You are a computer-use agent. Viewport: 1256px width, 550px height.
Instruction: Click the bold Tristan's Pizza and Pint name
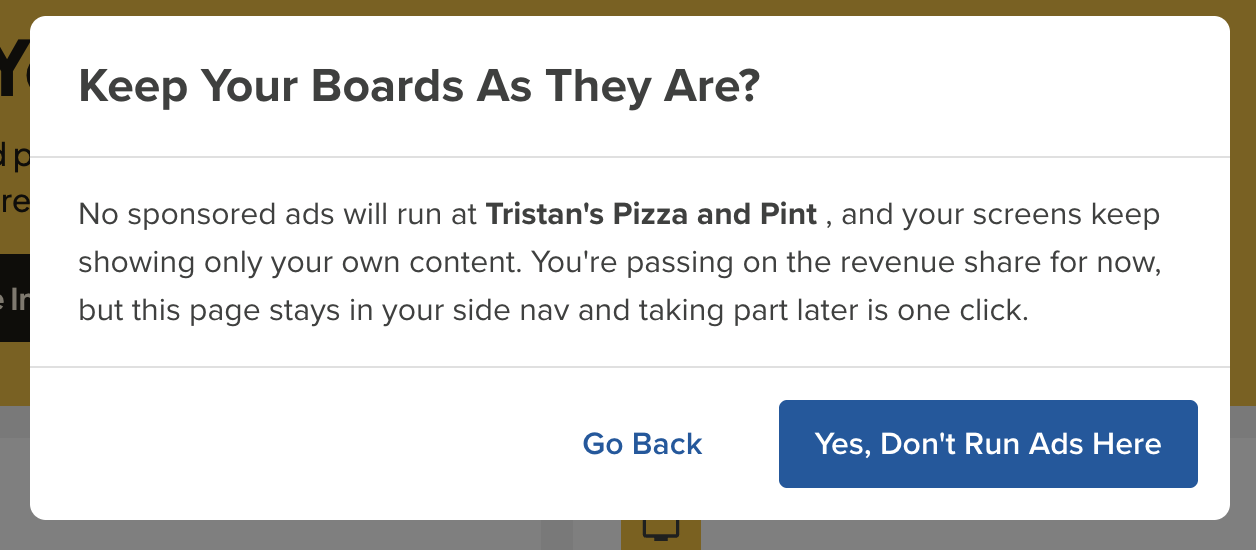[x=651, y=214]
